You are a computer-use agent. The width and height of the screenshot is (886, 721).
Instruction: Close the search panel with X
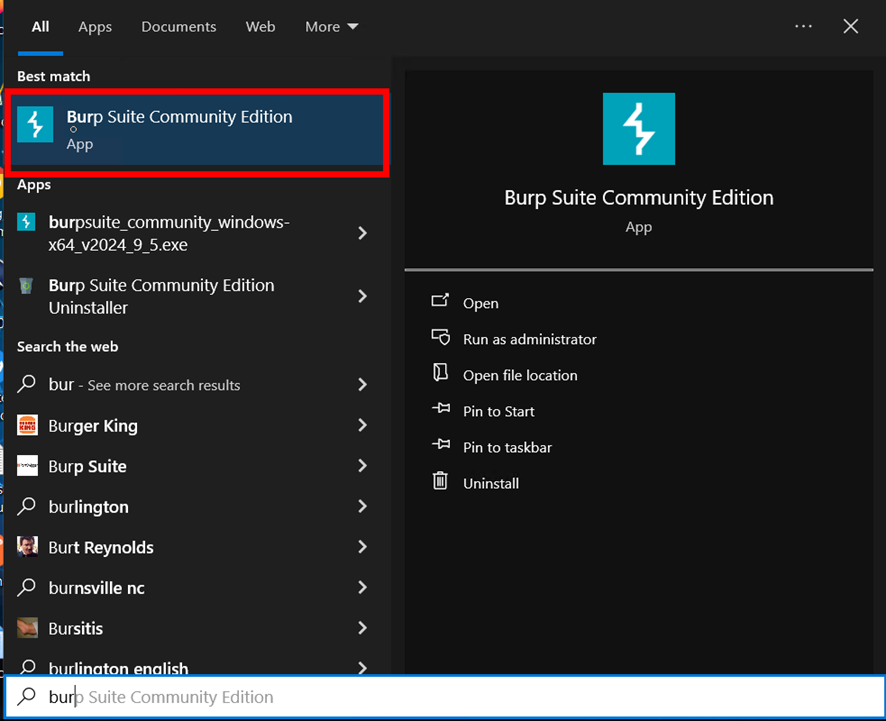[x=850, y=26]
